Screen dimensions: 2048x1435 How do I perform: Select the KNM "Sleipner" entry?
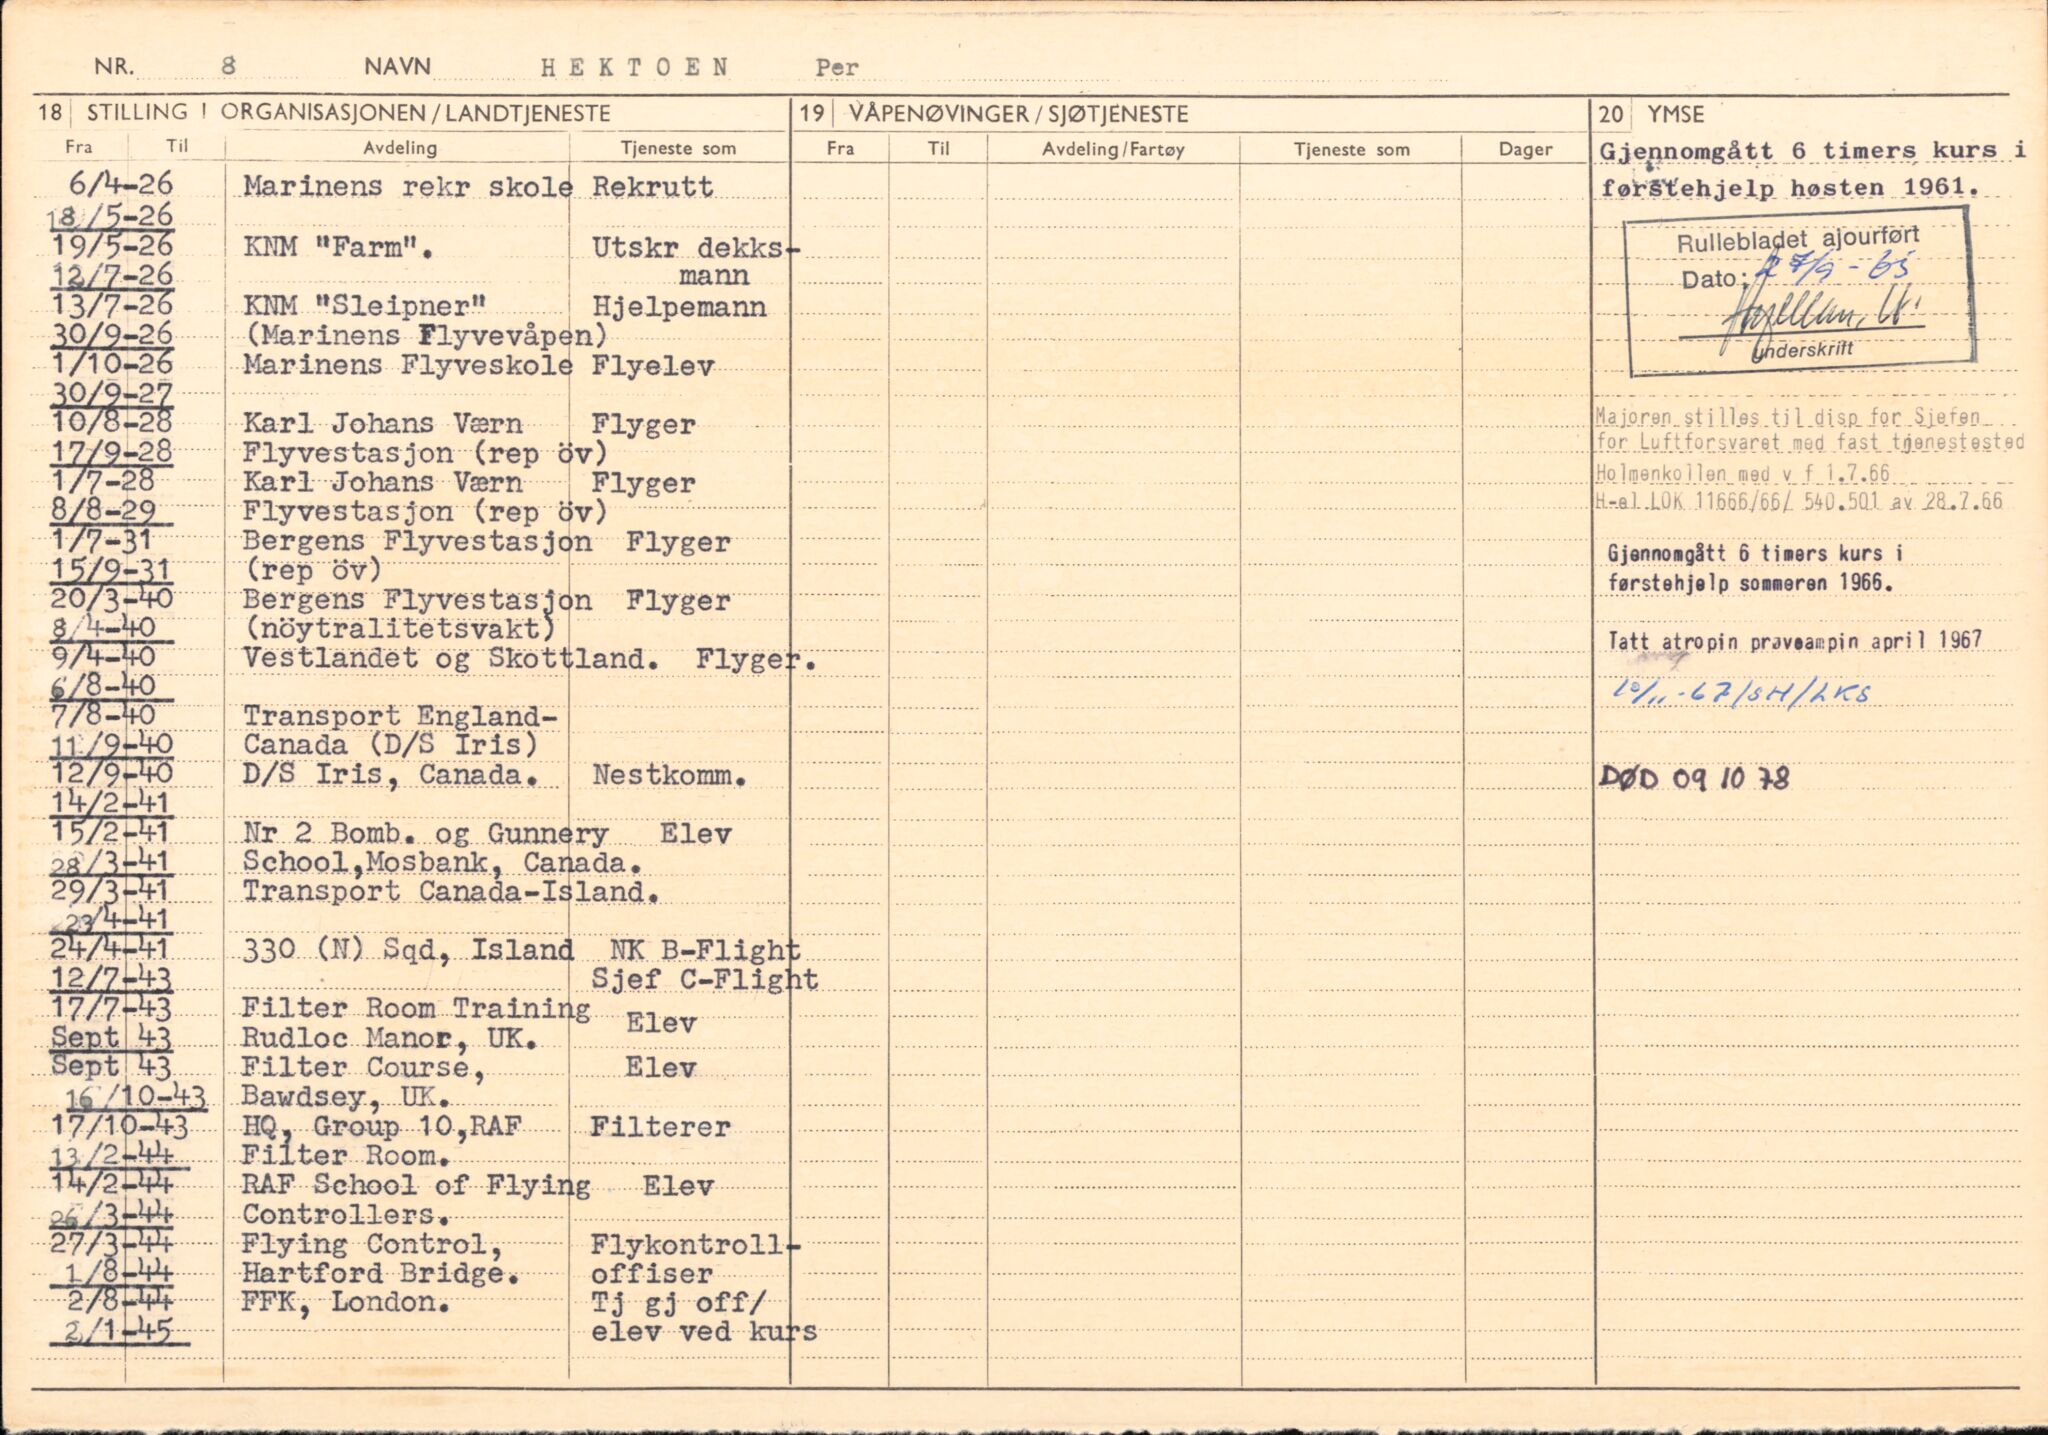click(x=365, y=305)
